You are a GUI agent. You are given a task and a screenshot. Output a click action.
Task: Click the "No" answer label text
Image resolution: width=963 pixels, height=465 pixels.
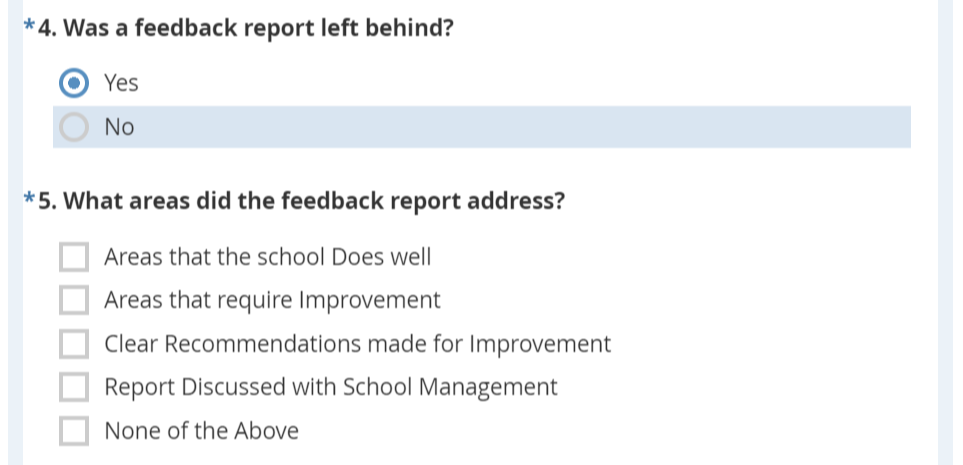(119, 128)
